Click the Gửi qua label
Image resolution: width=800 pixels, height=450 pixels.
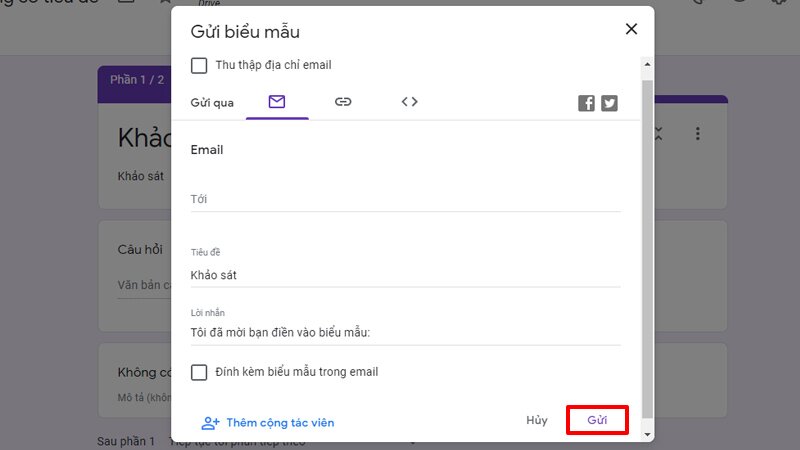(x=212, y=103)
